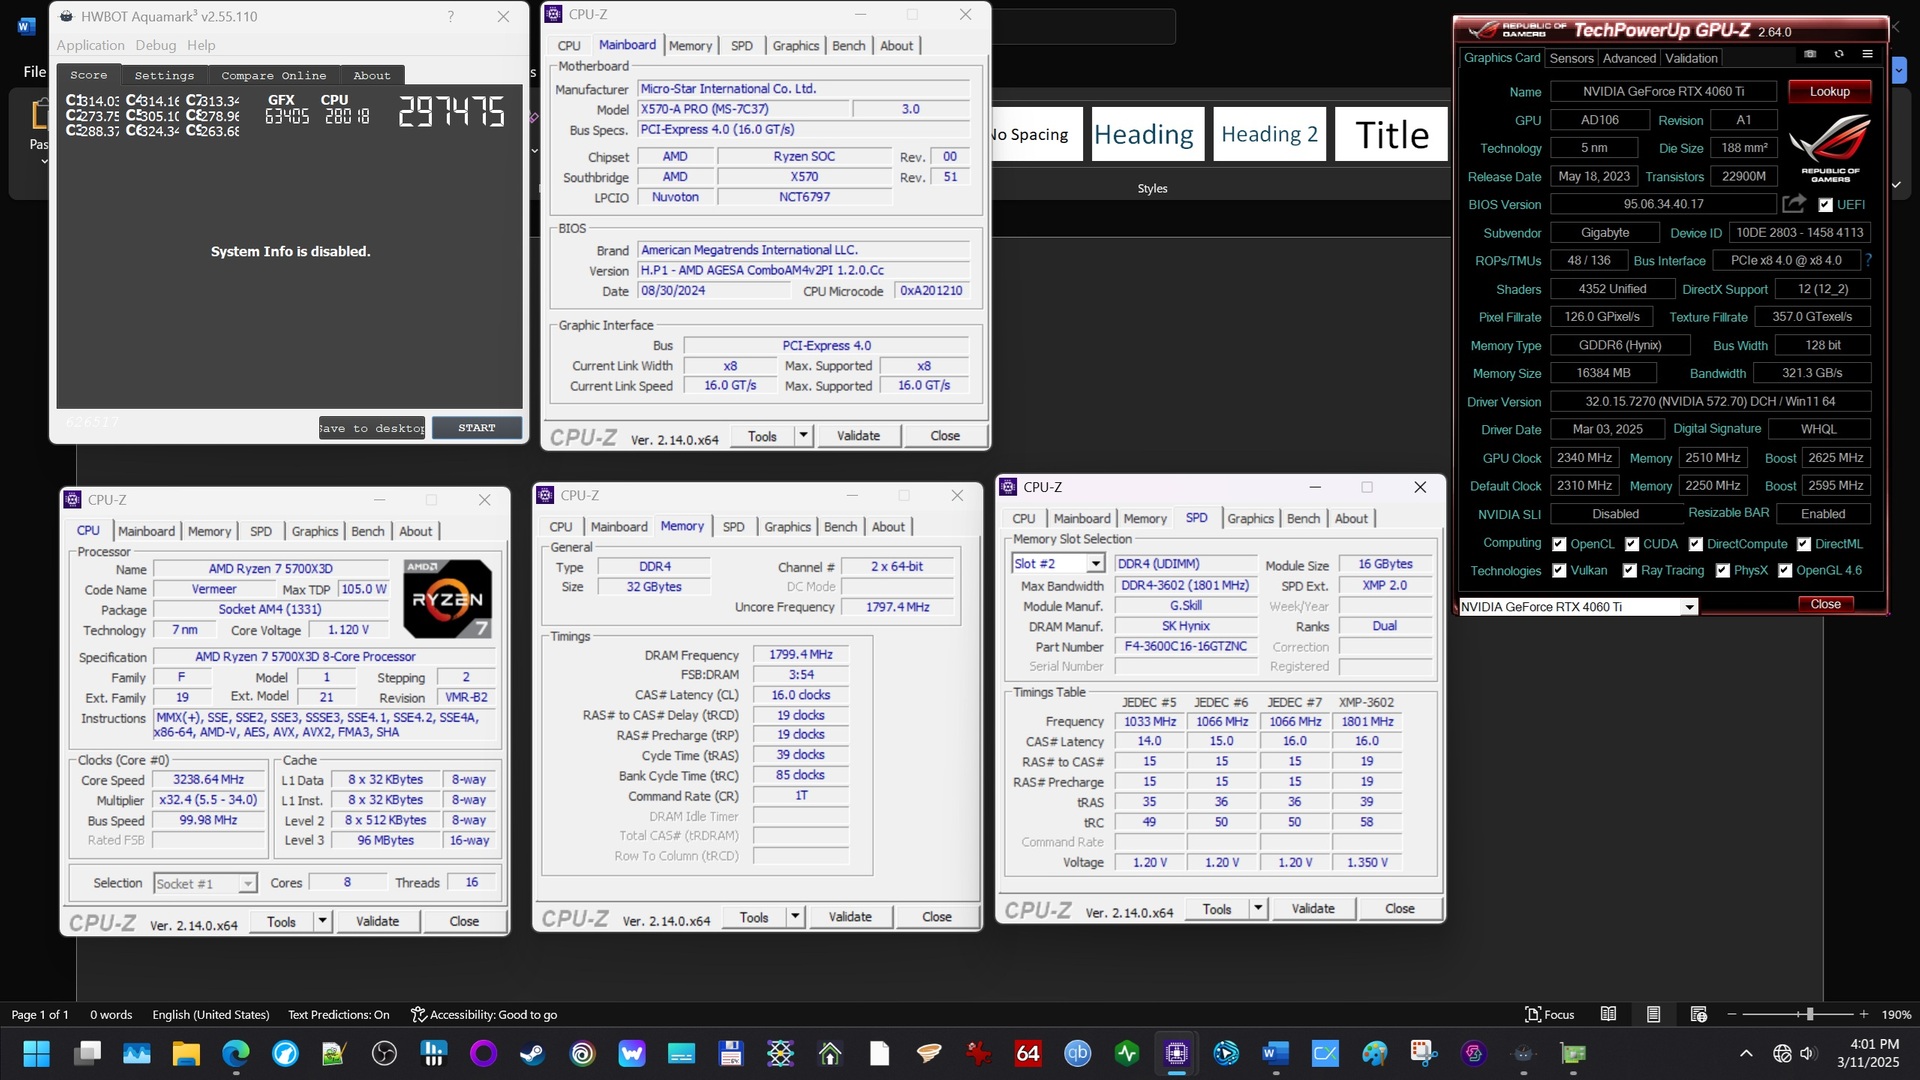Open Bench tab in CPU-Z SPD window
Image resolution: width=1920 pixels, height=1080 pixels.
point(1303,518)
